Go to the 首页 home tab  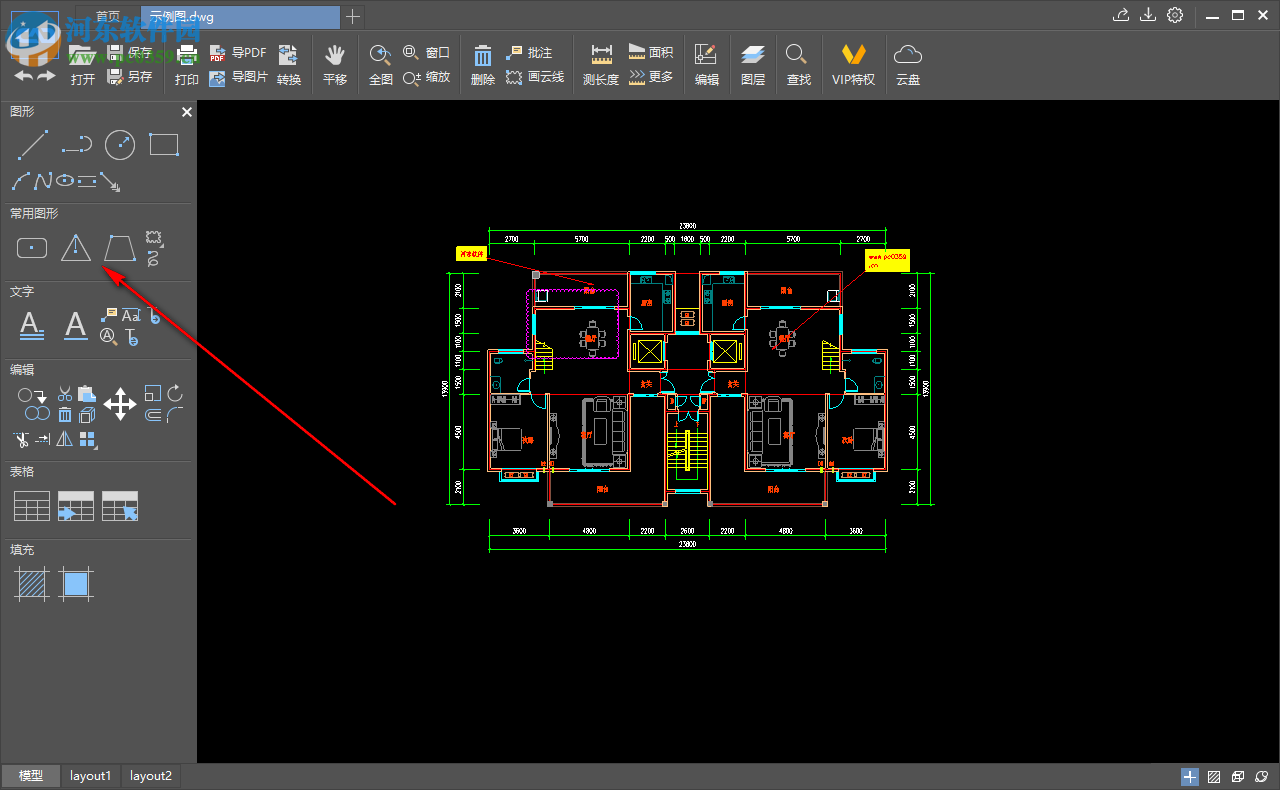[108, 15]
